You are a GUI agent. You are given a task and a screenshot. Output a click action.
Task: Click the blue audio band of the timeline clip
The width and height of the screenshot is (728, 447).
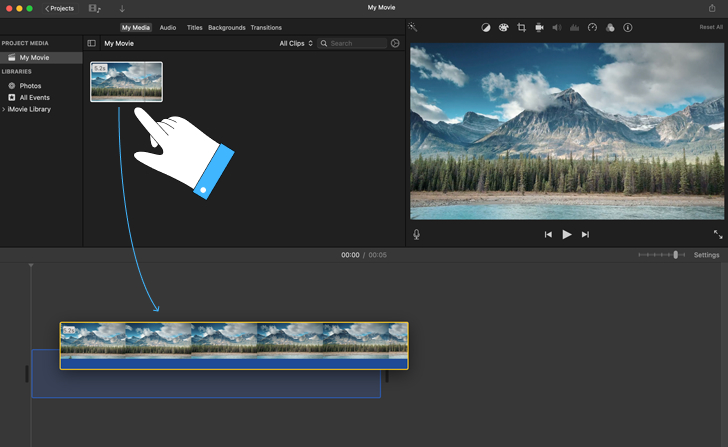(x=234, y=364)
